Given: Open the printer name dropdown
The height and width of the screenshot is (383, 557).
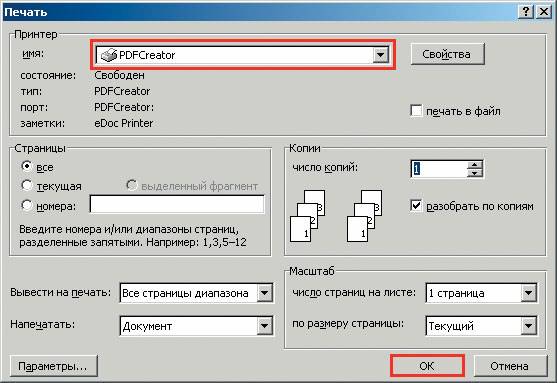Looking at the screenshot, I should (380, 55).
